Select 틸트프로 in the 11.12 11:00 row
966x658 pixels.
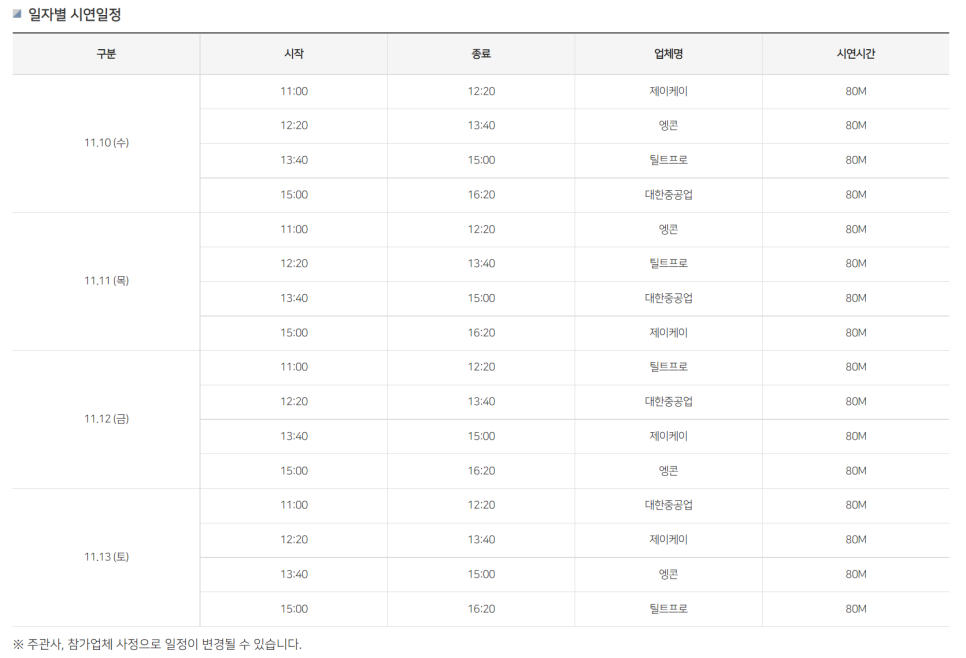(x=668, y=367)
